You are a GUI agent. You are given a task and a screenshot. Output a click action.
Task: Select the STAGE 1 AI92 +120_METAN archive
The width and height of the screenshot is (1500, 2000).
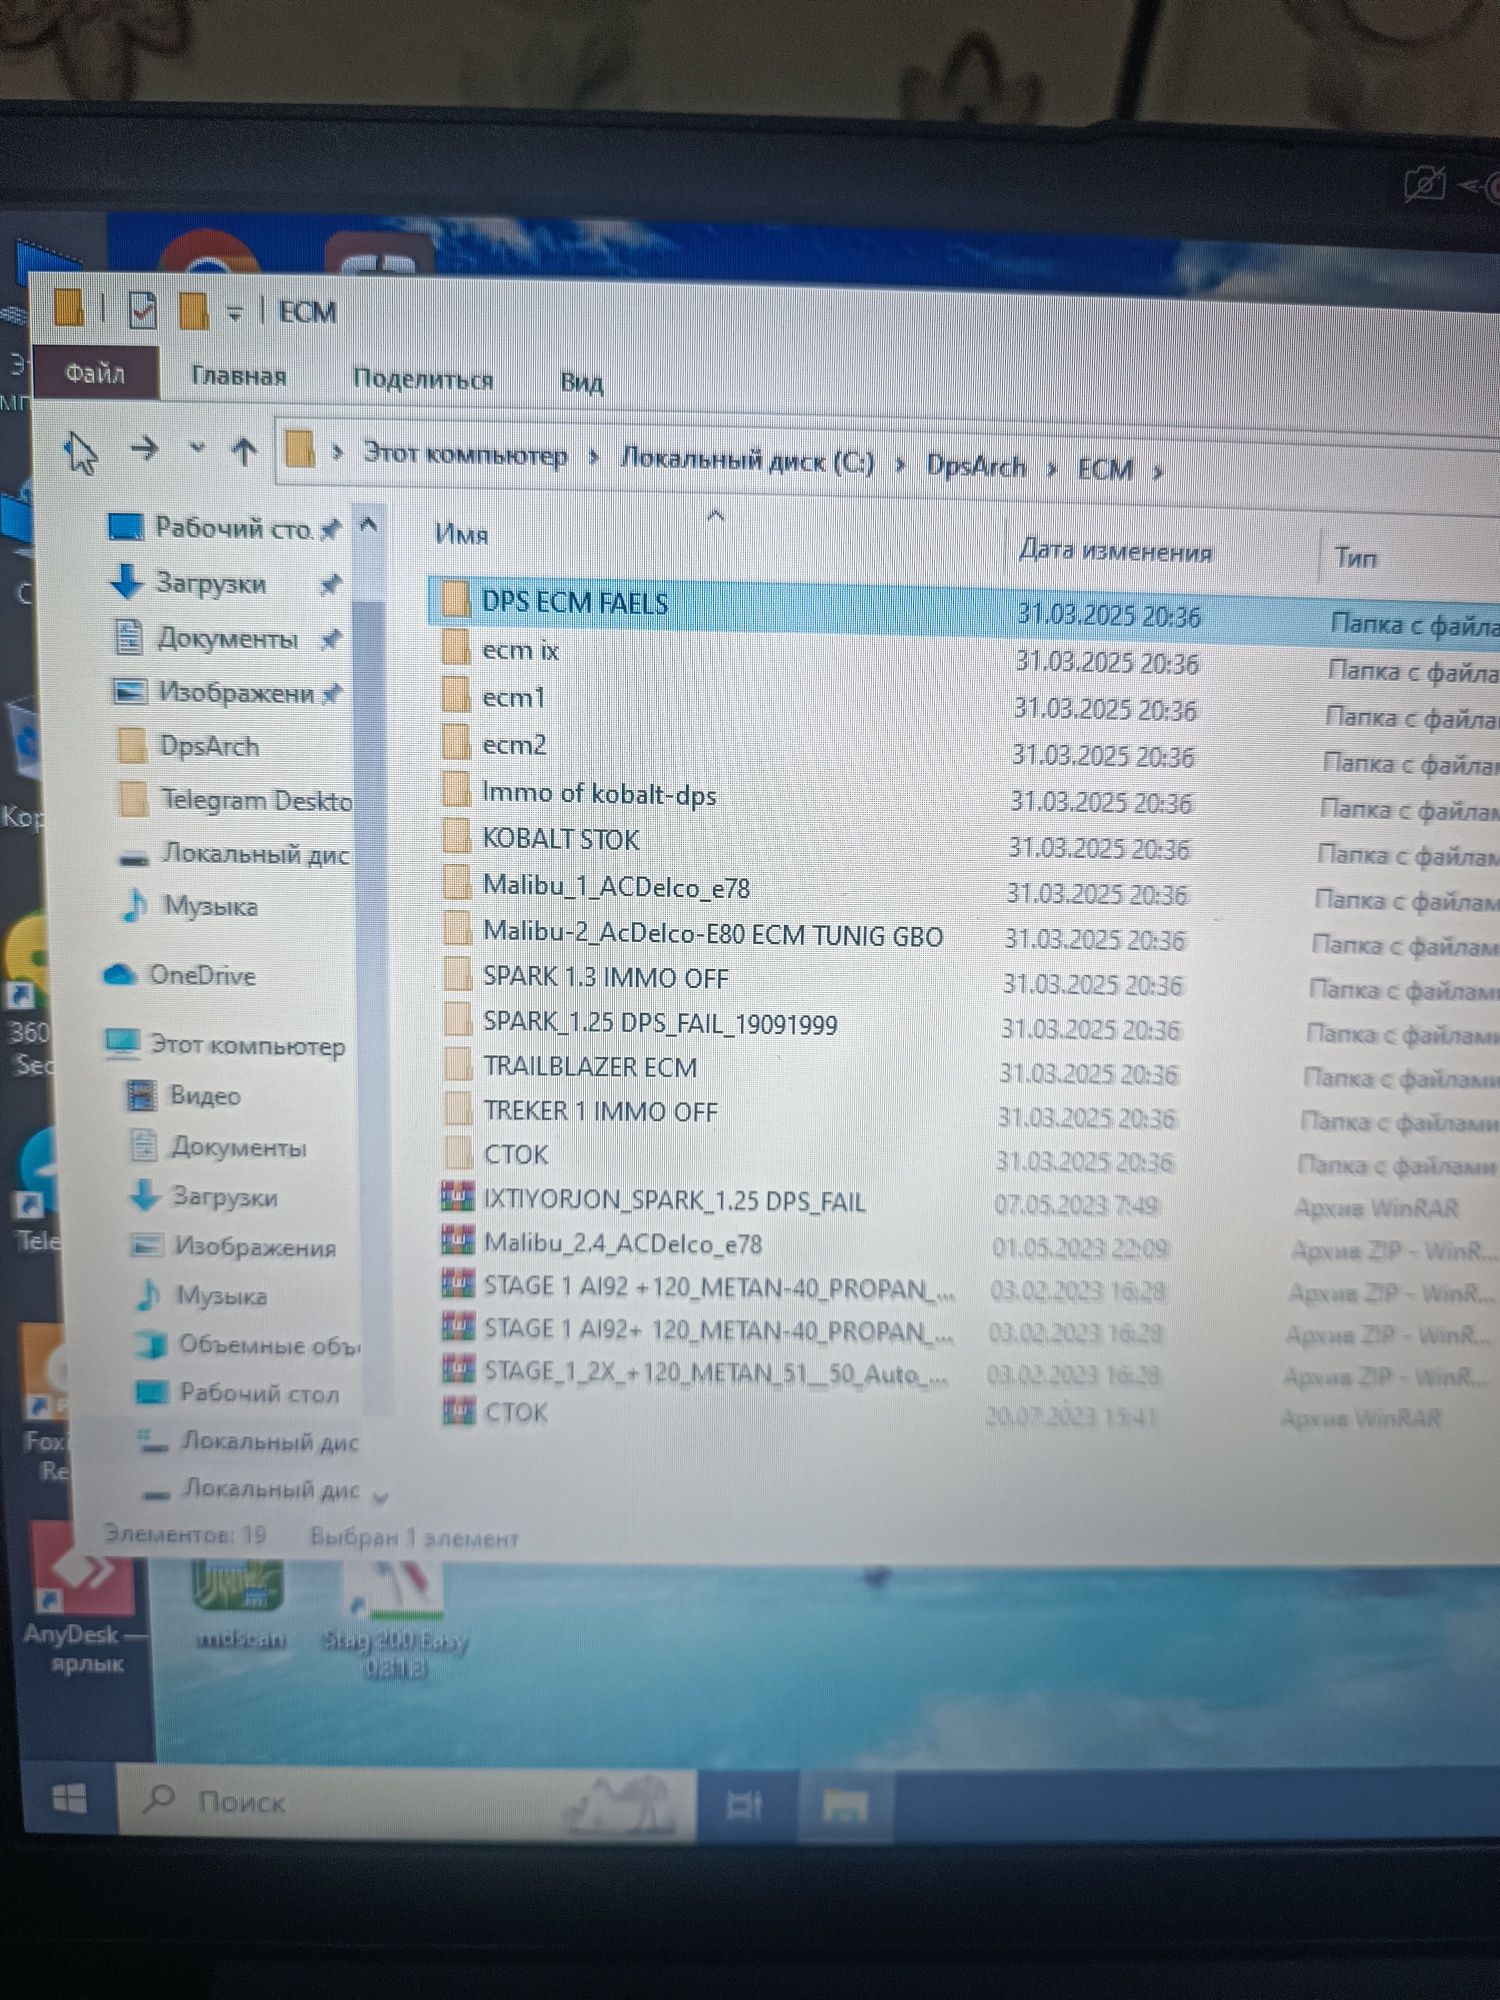tap(718, 1287)
